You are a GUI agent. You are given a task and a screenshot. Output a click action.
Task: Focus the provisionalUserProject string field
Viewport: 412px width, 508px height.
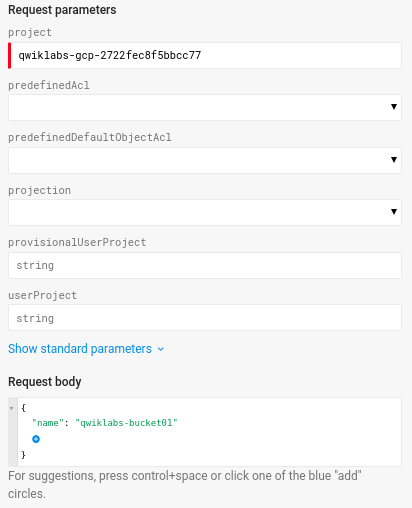pos(205,265)
